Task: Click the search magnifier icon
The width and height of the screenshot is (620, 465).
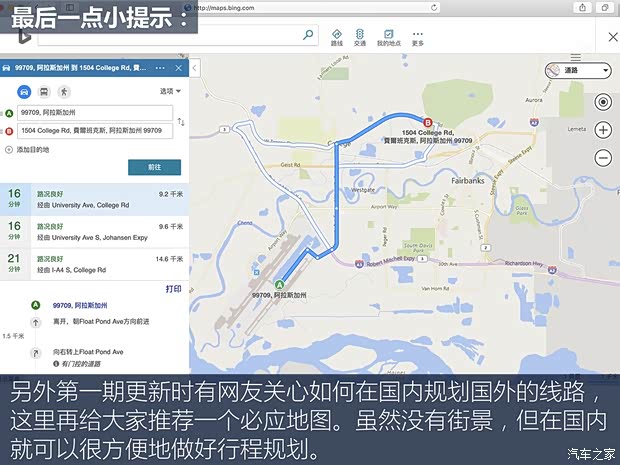Action: pyautogui.click(x=308, y=35)
